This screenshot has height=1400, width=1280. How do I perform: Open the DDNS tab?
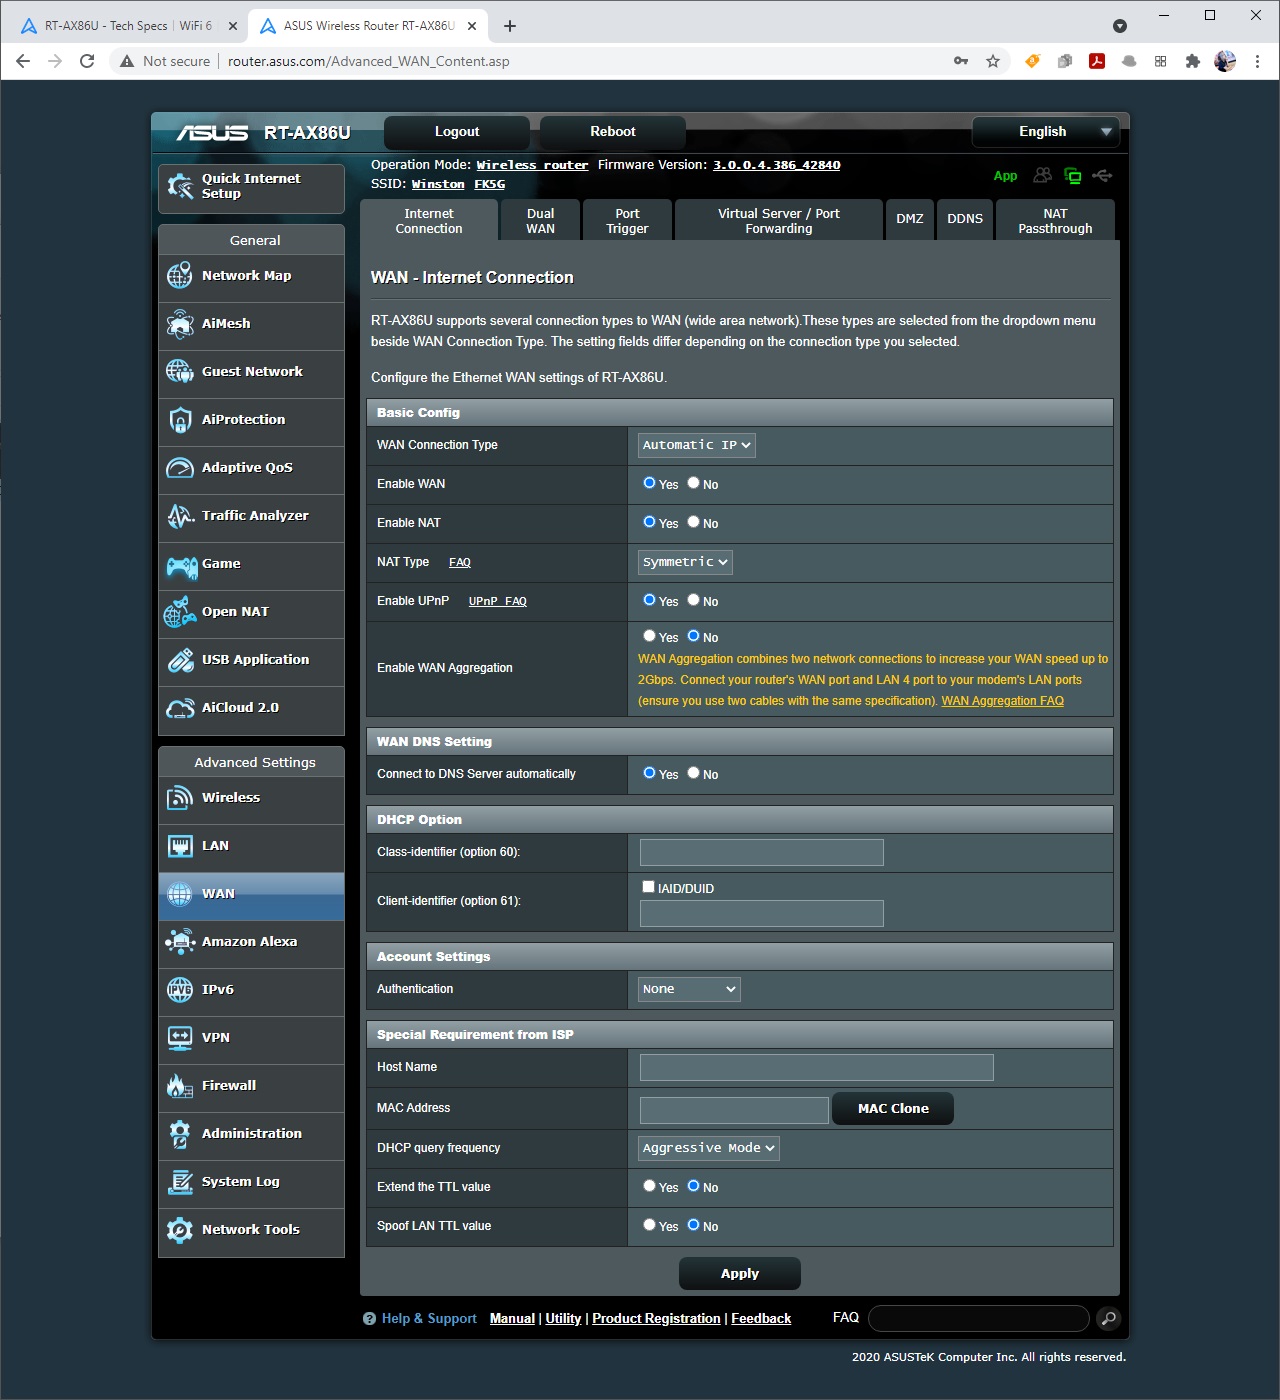(964, 219)
